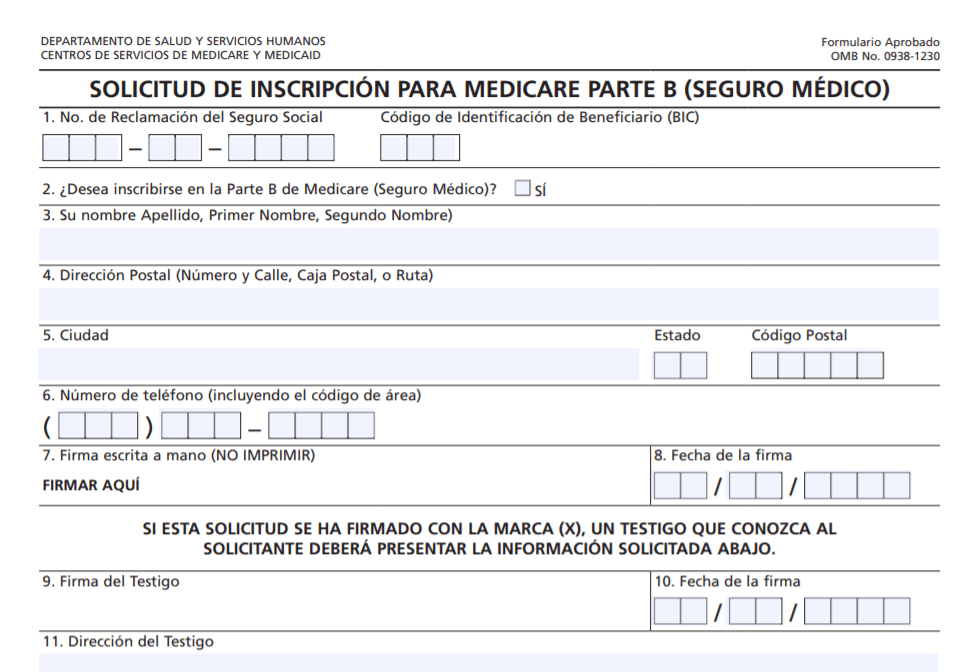This screenshot has height=672, width=975.
Task: Click 'Formulario Aprobado' text
Action: point(880,42)
